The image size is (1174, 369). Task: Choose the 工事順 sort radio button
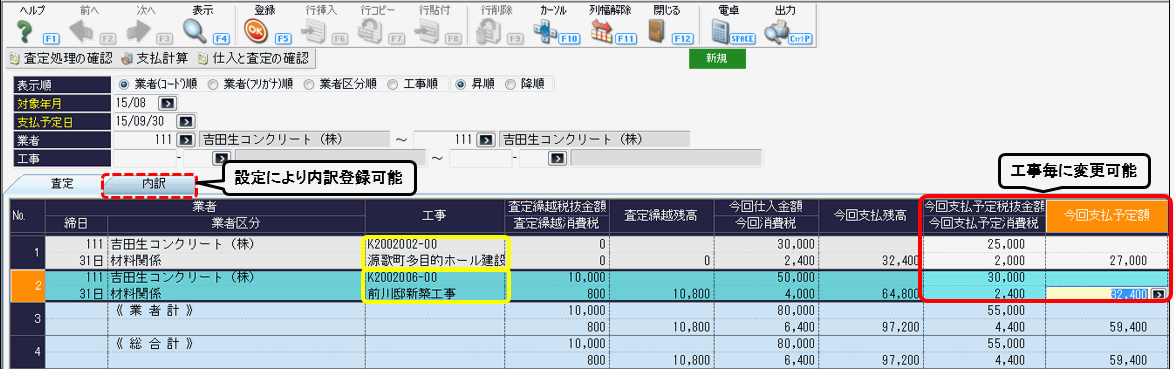[392, 85]
